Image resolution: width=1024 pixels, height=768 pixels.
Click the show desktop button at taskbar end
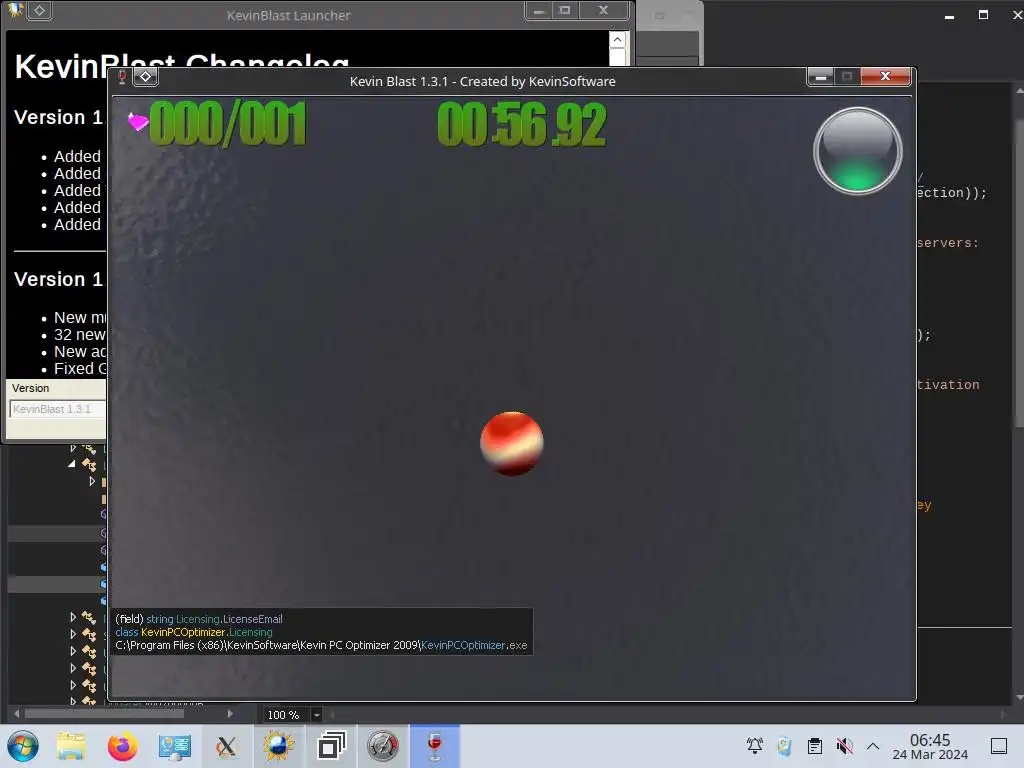pyautogui.click(x=999, y=746)
